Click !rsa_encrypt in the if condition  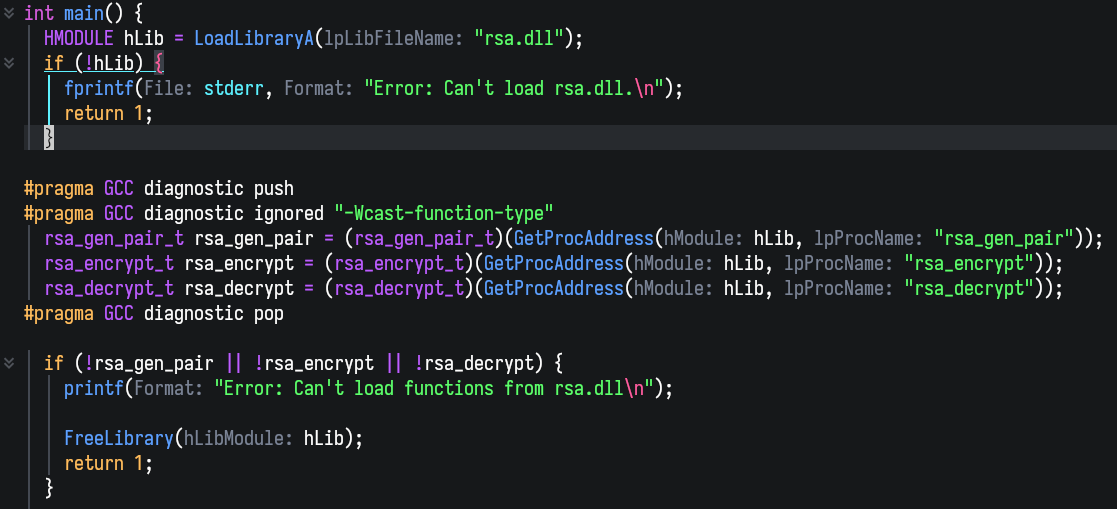pos(313,363)
